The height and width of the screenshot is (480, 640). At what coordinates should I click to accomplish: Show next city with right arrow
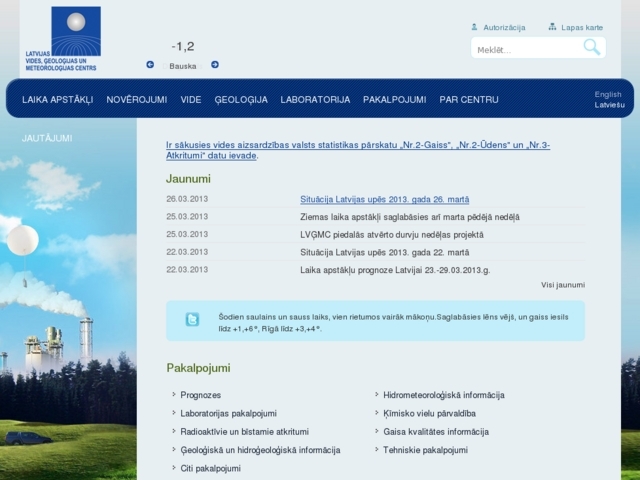pos(215,64)
